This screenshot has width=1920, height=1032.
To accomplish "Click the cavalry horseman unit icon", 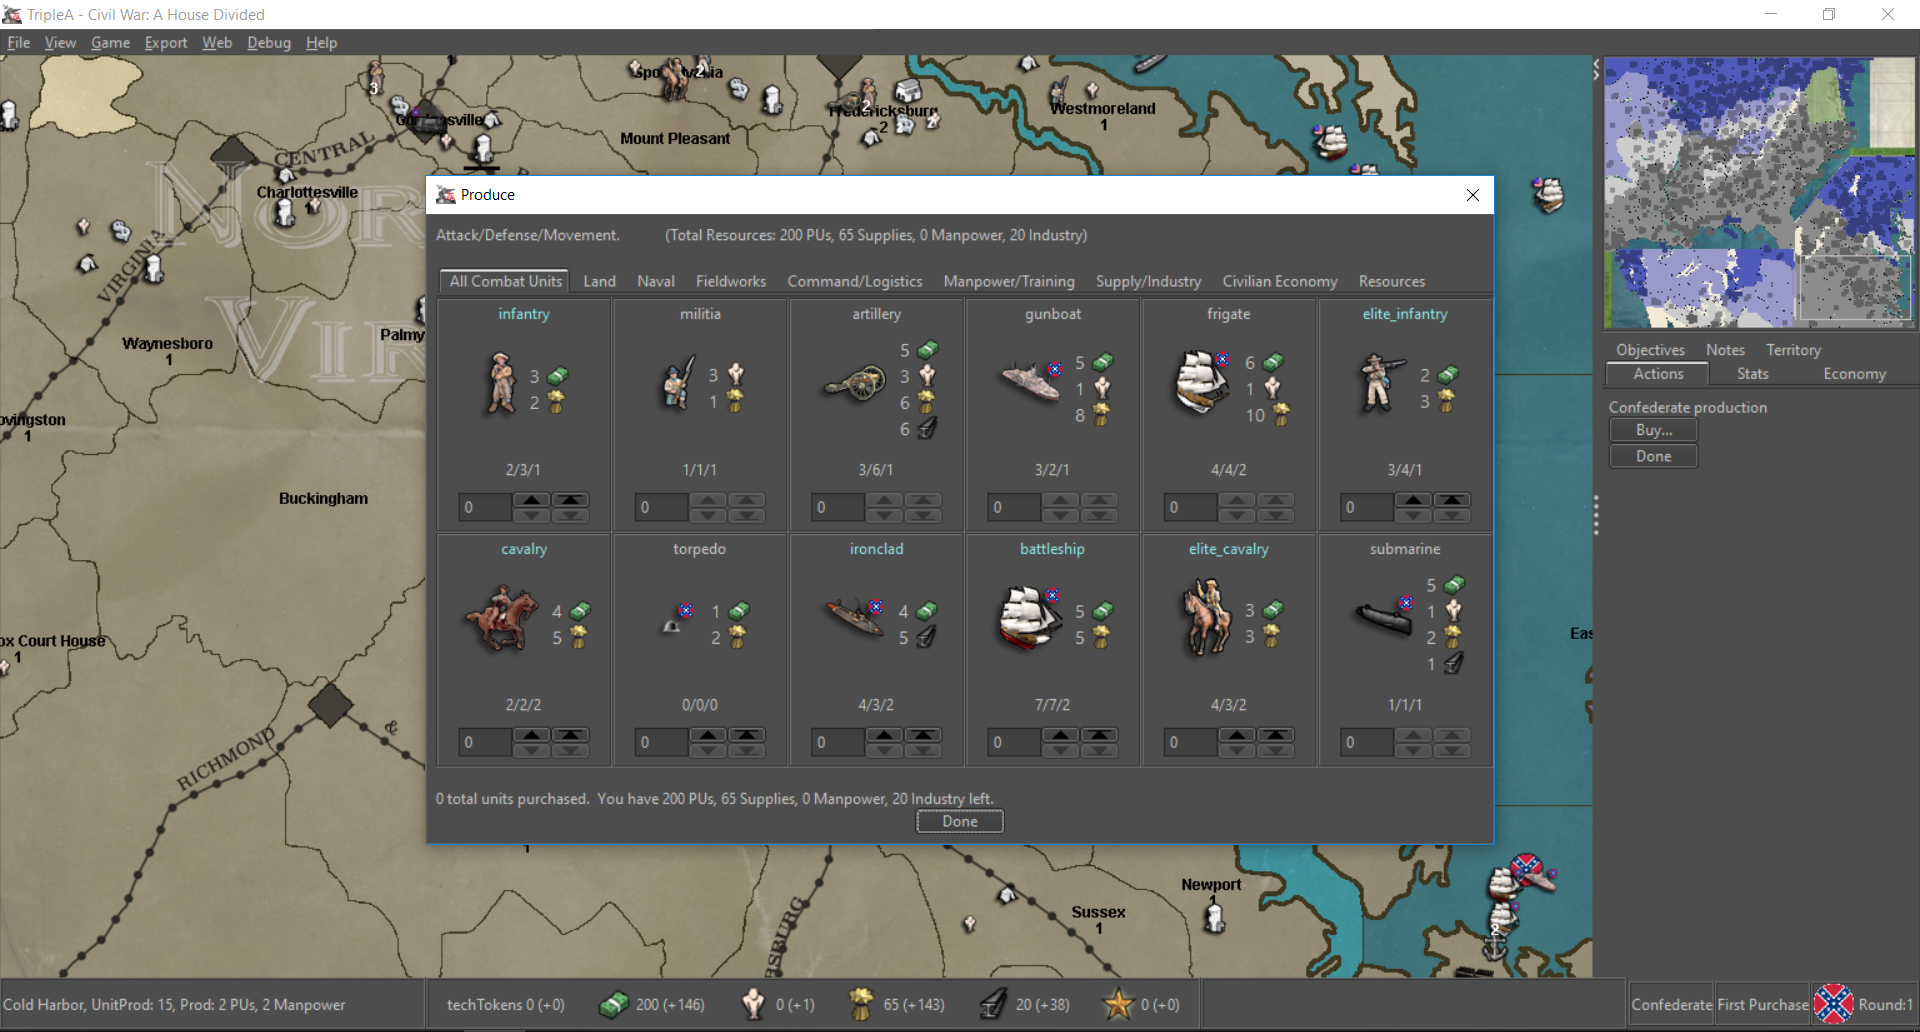I will point(502,620).
